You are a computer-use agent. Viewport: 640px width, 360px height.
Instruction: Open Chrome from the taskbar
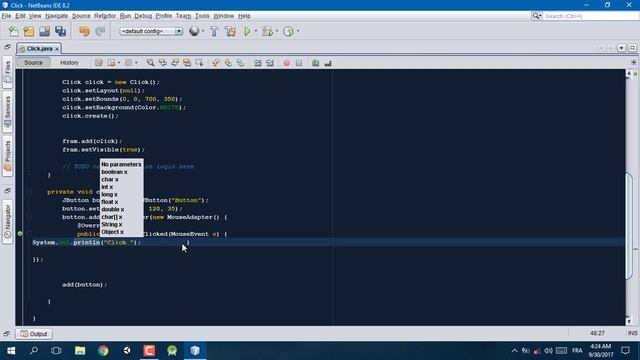[x=103, y=351]
